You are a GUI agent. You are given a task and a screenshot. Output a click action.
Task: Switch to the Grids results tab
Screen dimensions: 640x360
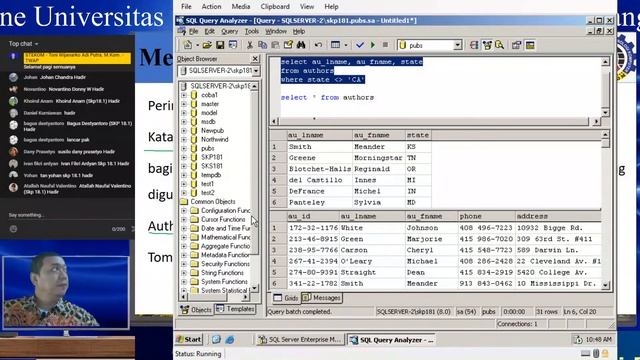286,298
